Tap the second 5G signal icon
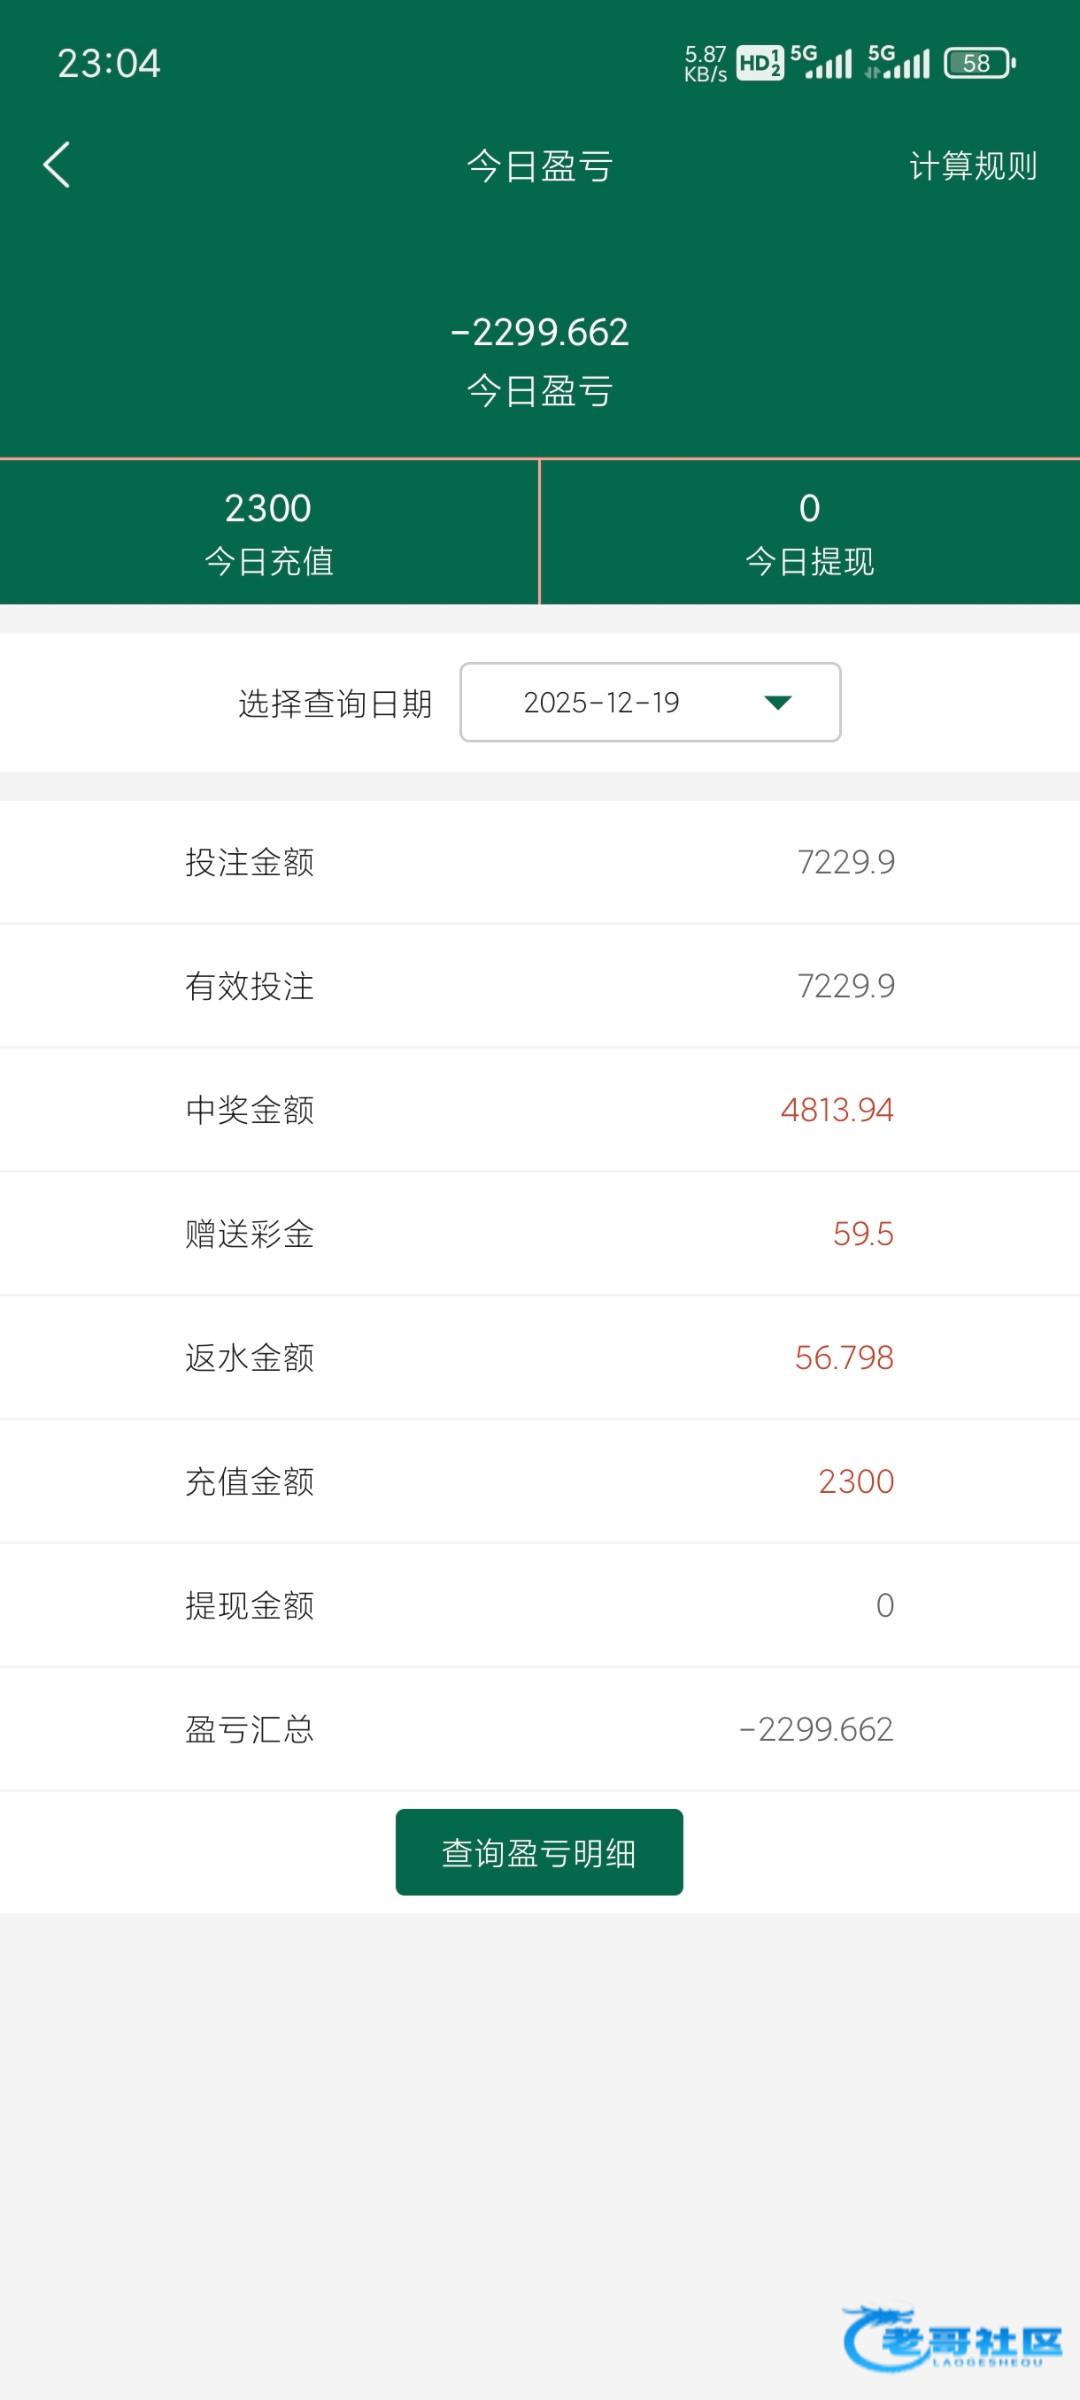Screen dimensions: 1080x2400 click(898, 62)
